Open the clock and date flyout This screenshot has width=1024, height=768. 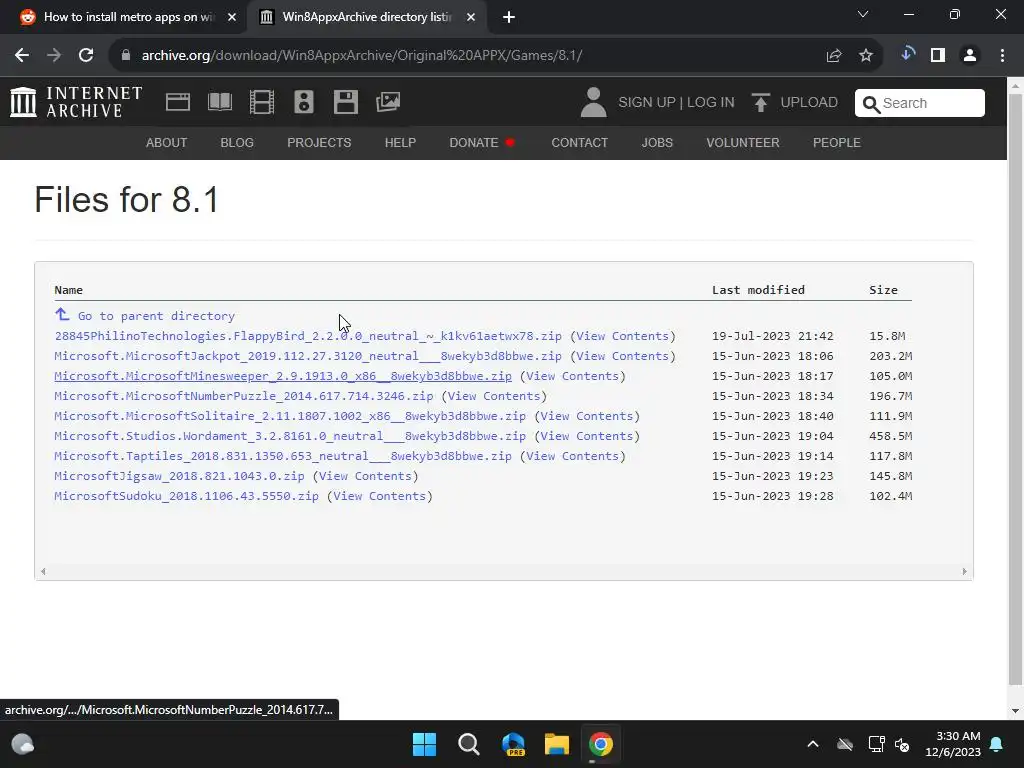pyautogui.click(x=953, y=744)
